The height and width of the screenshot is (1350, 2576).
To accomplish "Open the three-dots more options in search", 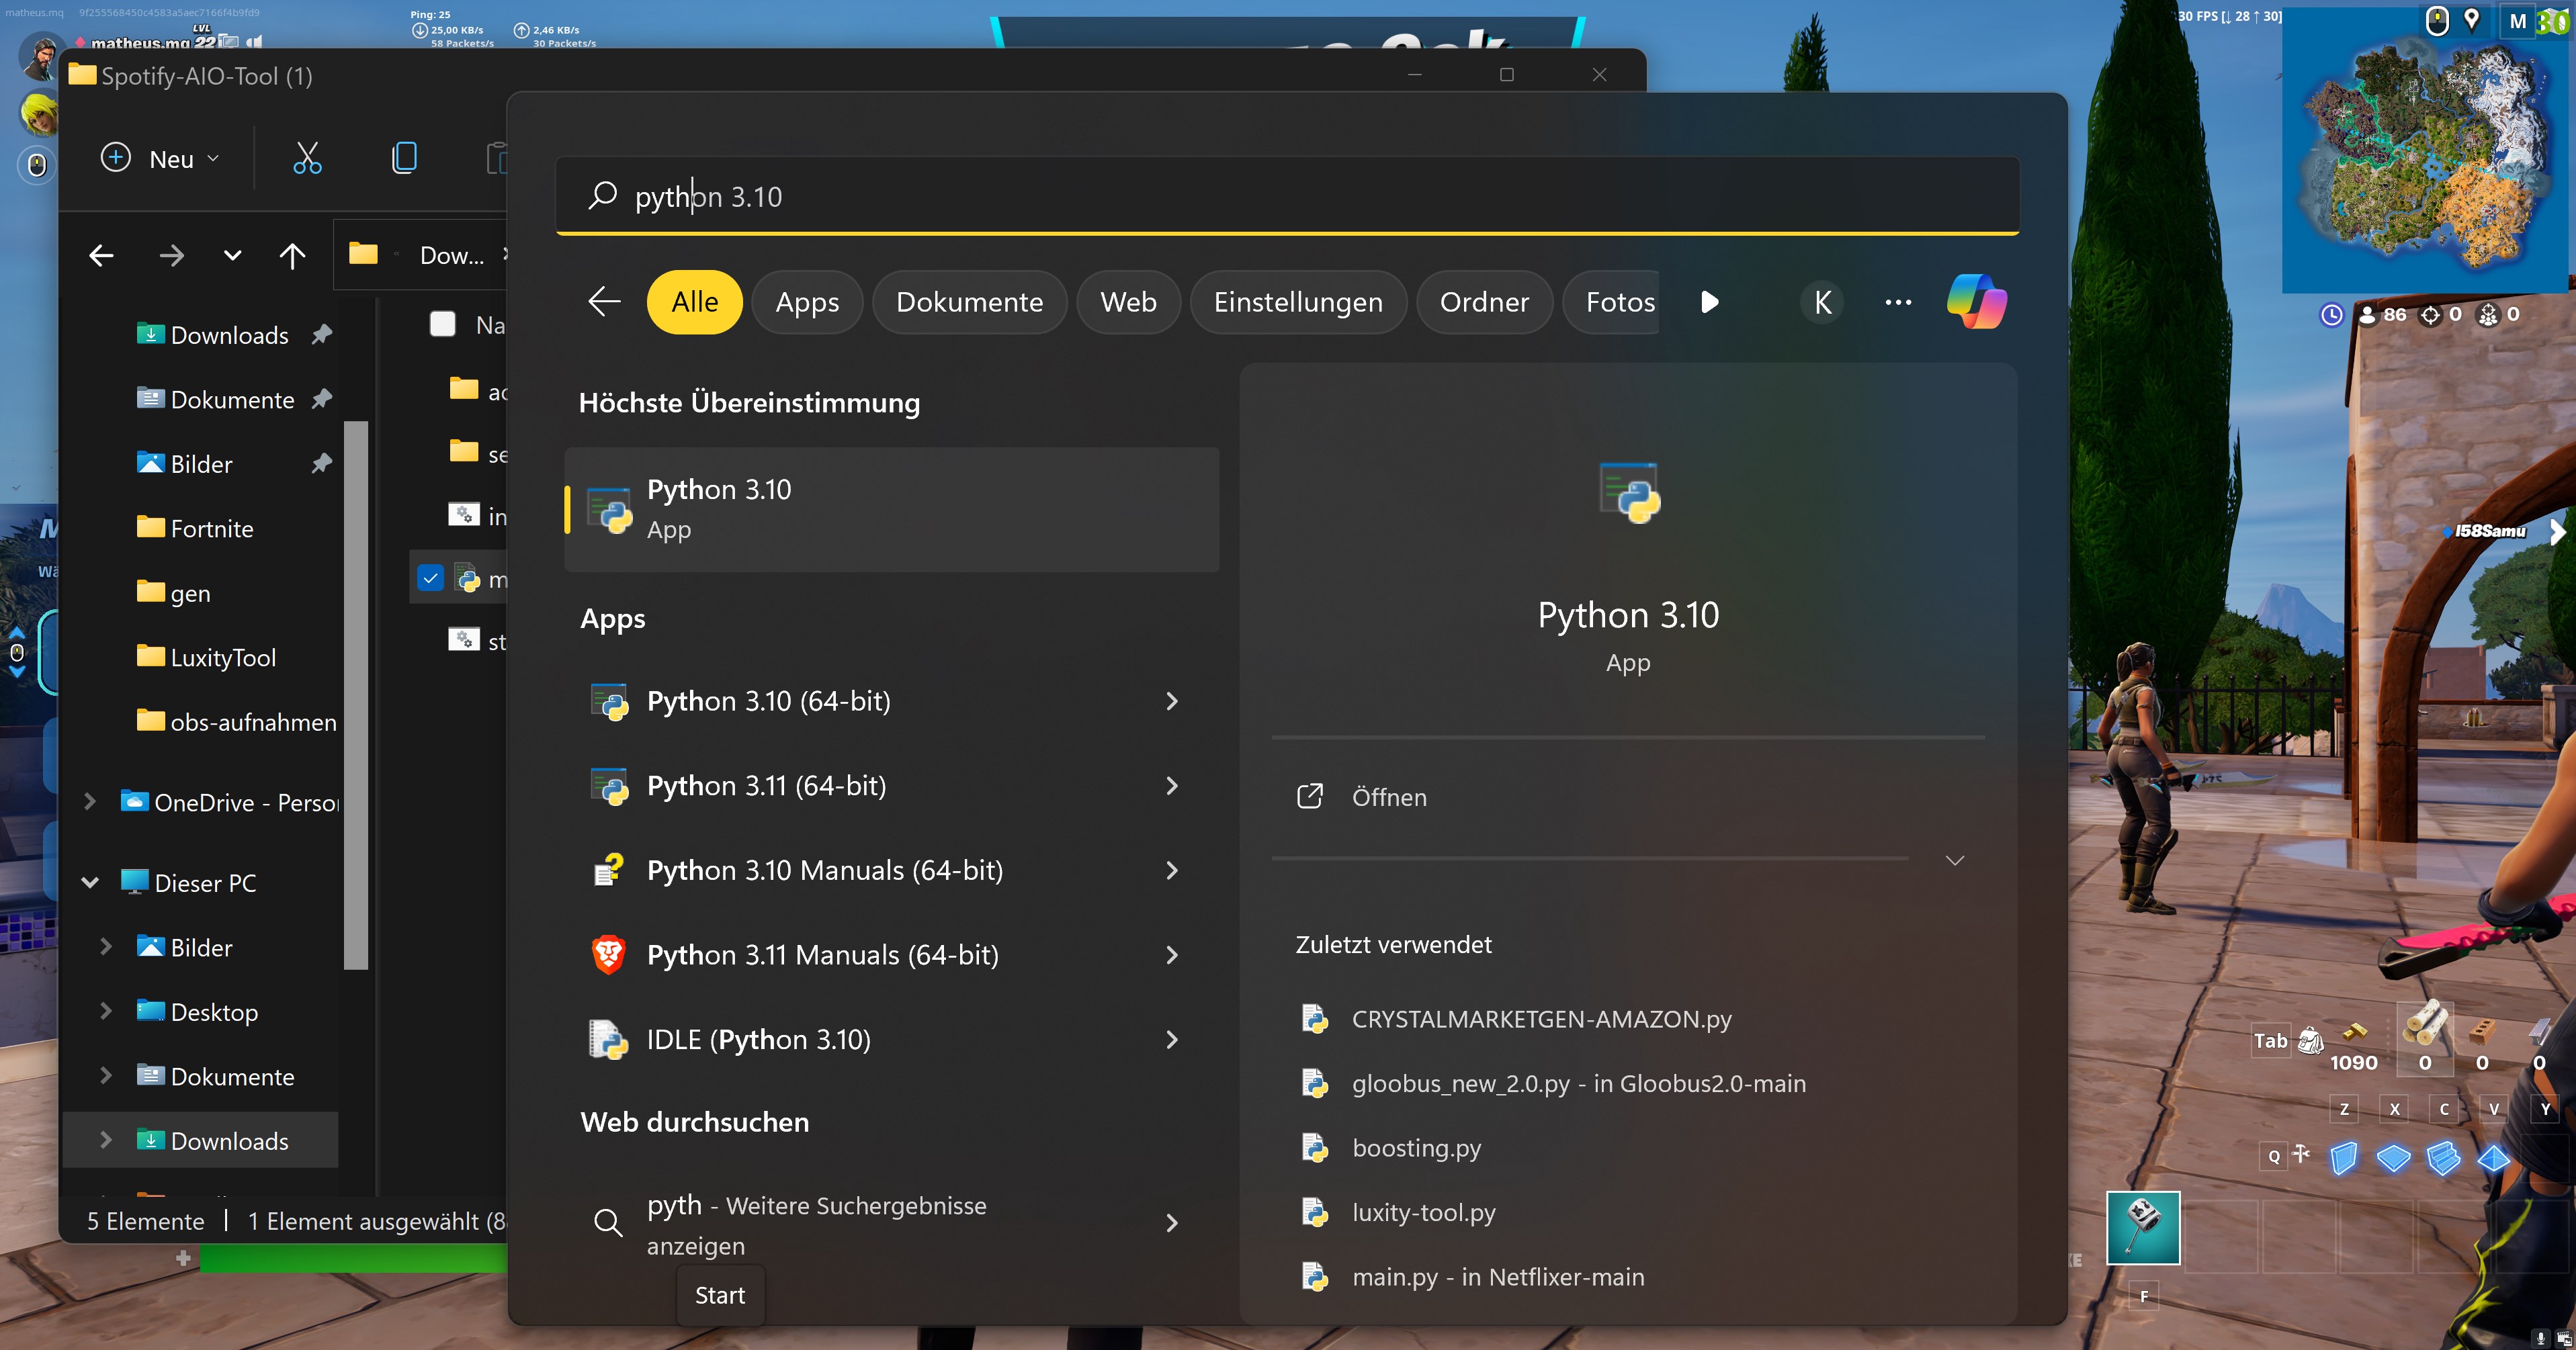I will pos(1897,302).
